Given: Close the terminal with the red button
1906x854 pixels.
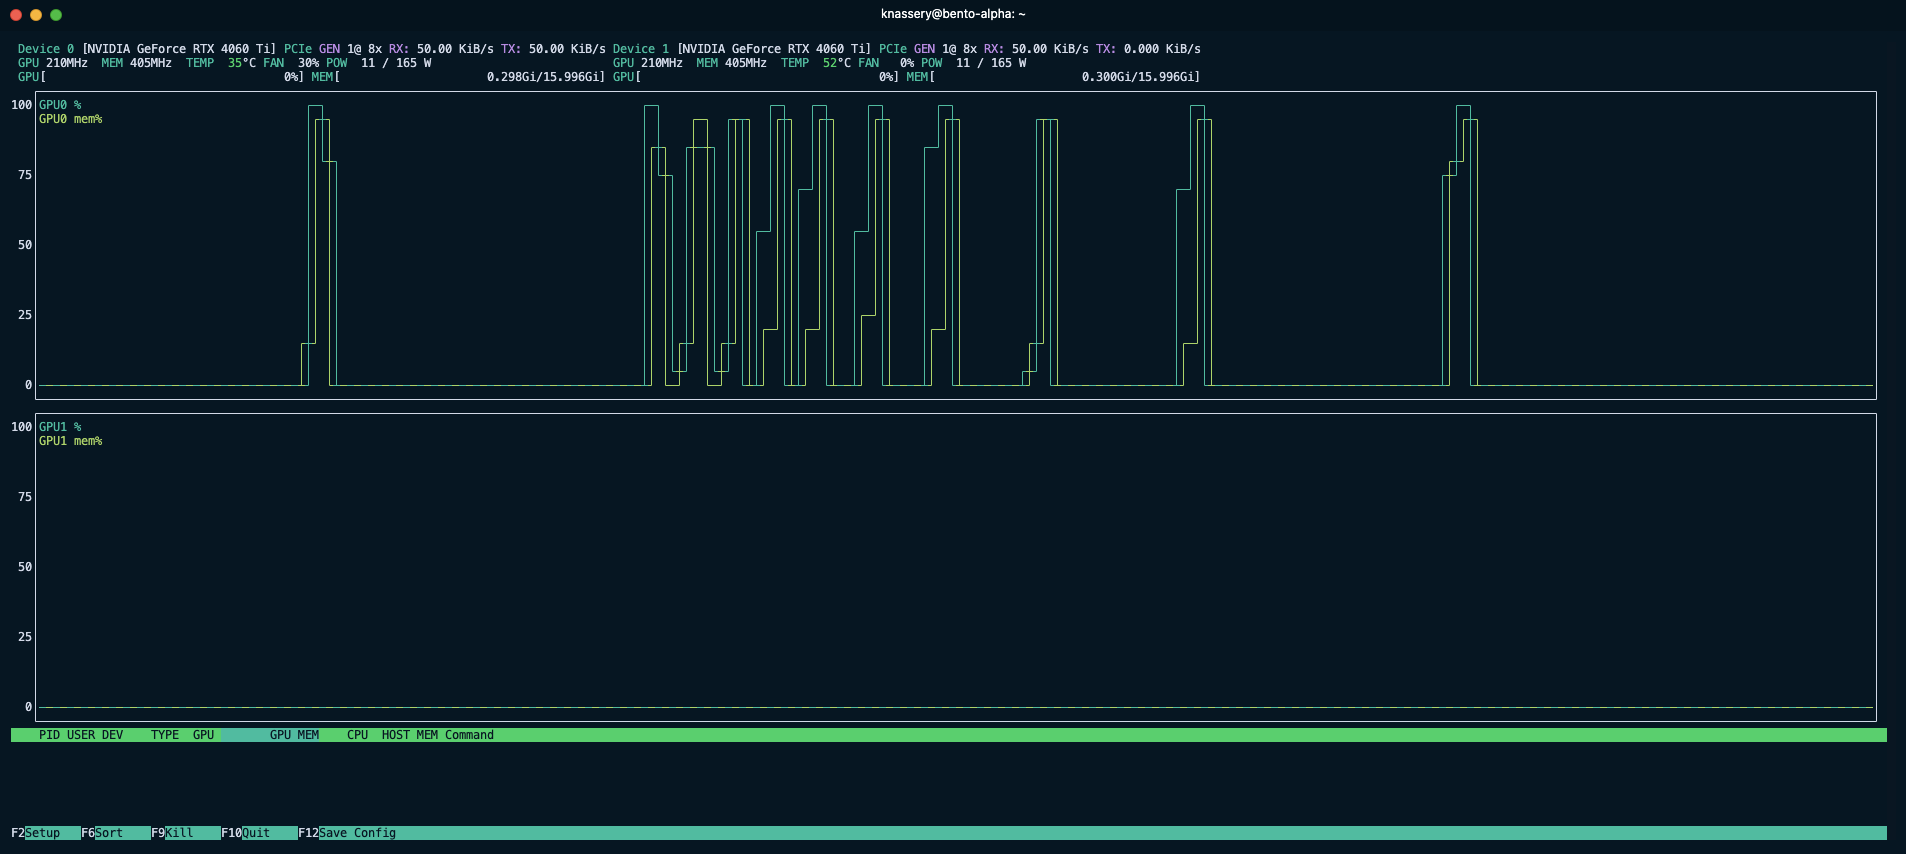Looking at the screenshot, I should [x=16, y=15].
